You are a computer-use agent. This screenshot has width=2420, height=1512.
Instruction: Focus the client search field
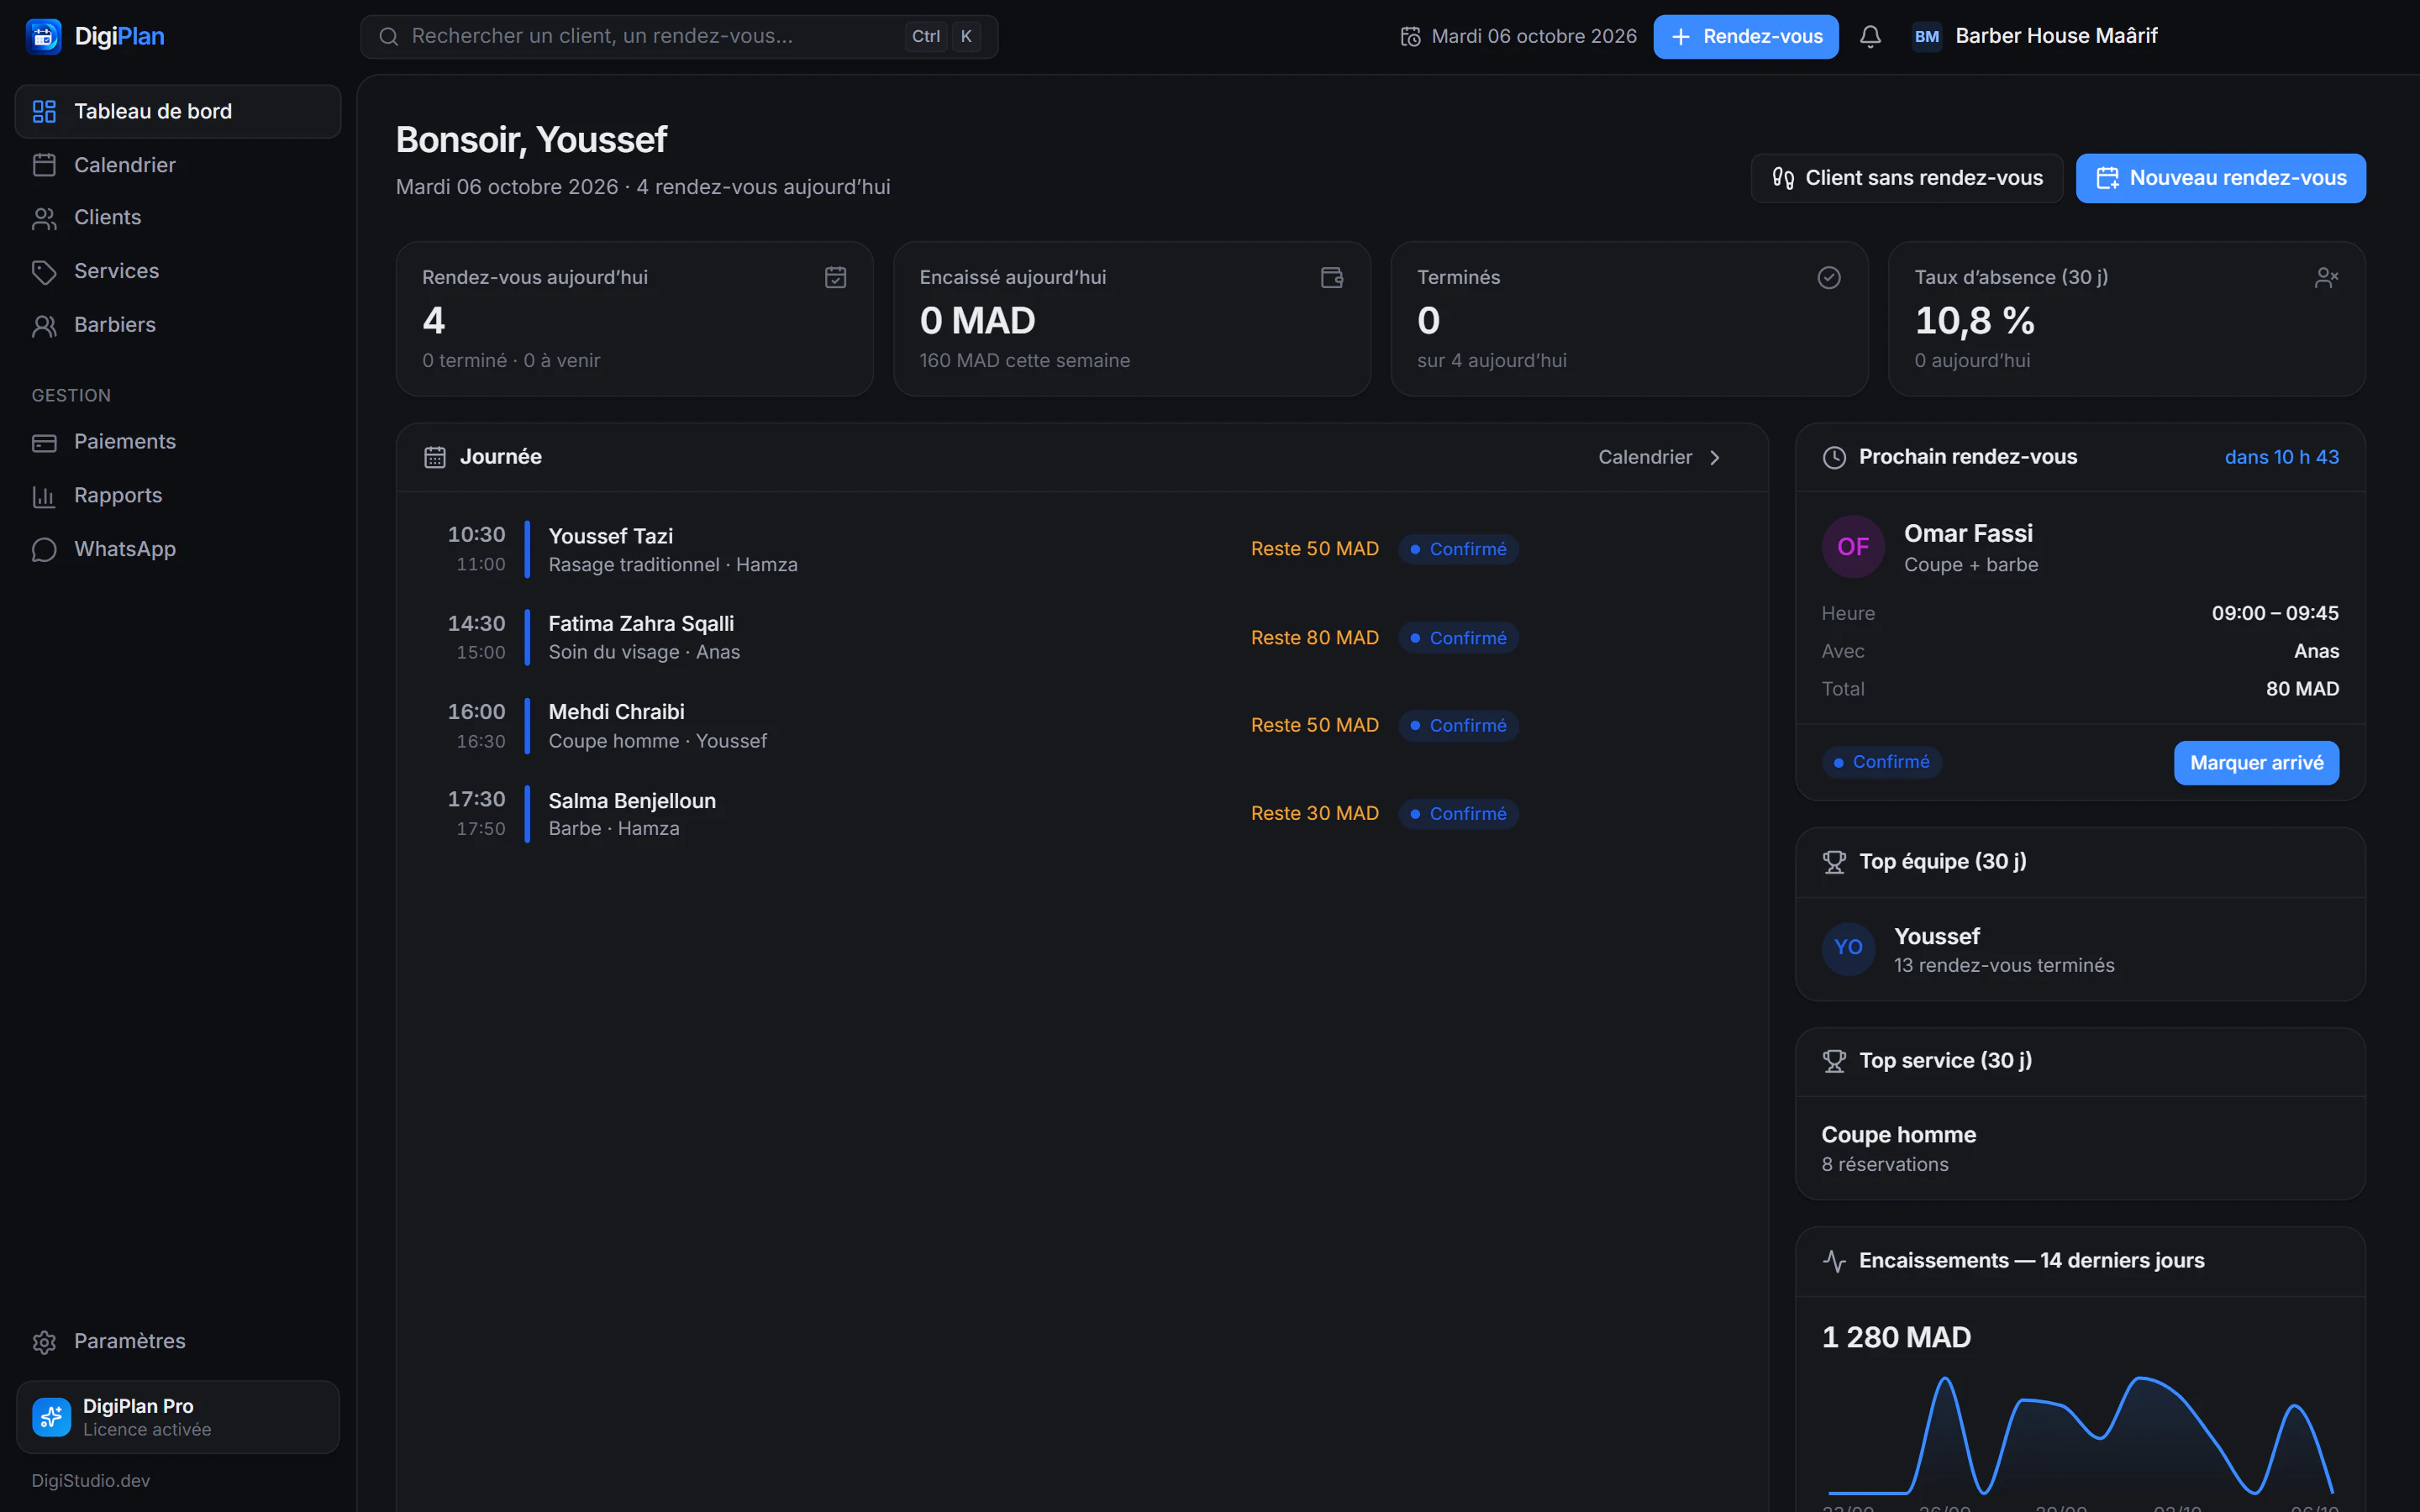click(x=679, y=37)
